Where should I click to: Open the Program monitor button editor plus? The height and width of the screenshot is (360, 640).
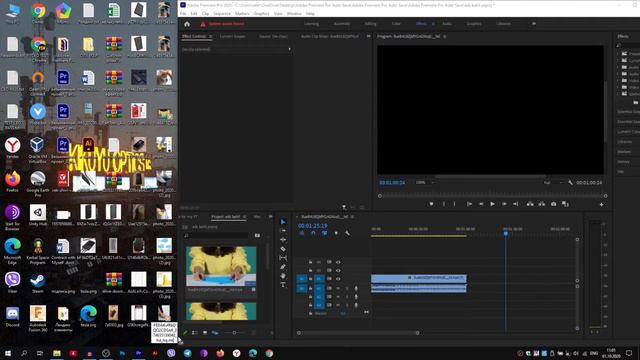pos(601,204)
